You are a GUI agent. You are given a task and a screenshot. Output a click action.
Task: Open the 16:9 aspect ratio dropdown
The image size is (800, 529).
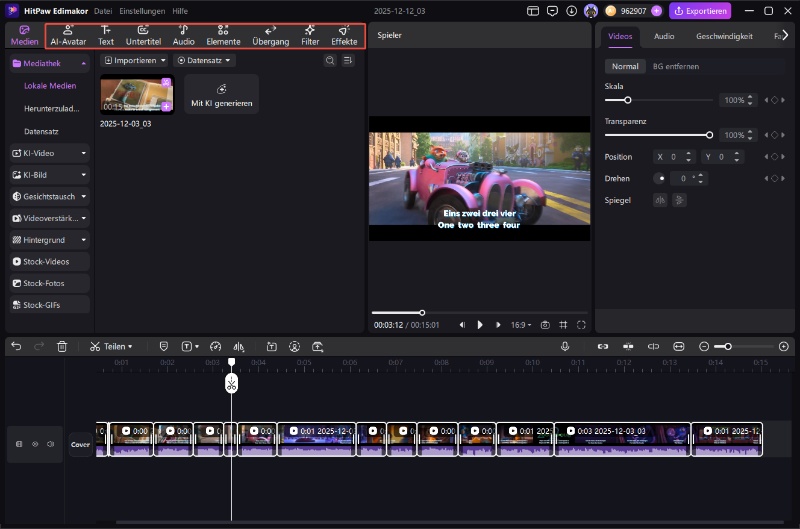pos(521,325)
